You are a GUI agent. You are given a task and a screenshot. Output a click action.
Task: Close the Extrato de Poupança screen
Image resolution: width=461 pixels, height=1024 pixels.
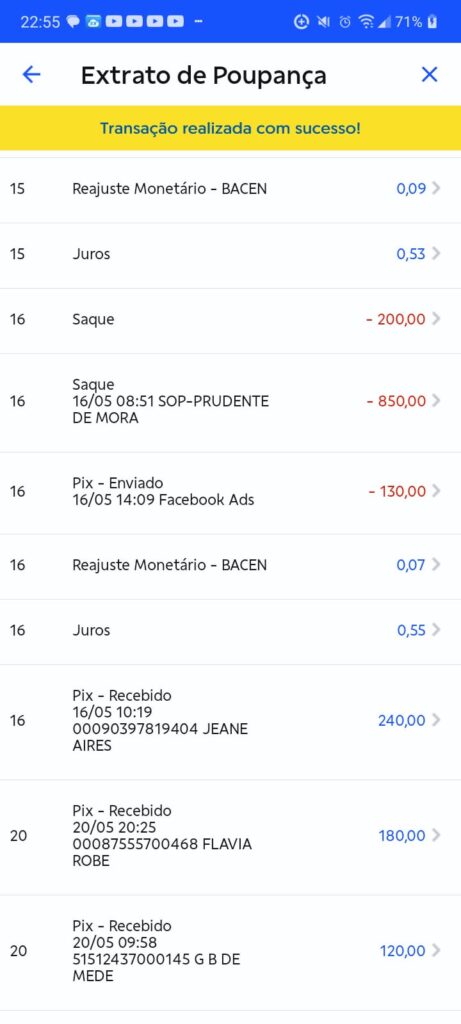pyautogui.click(x=429, y=75)
